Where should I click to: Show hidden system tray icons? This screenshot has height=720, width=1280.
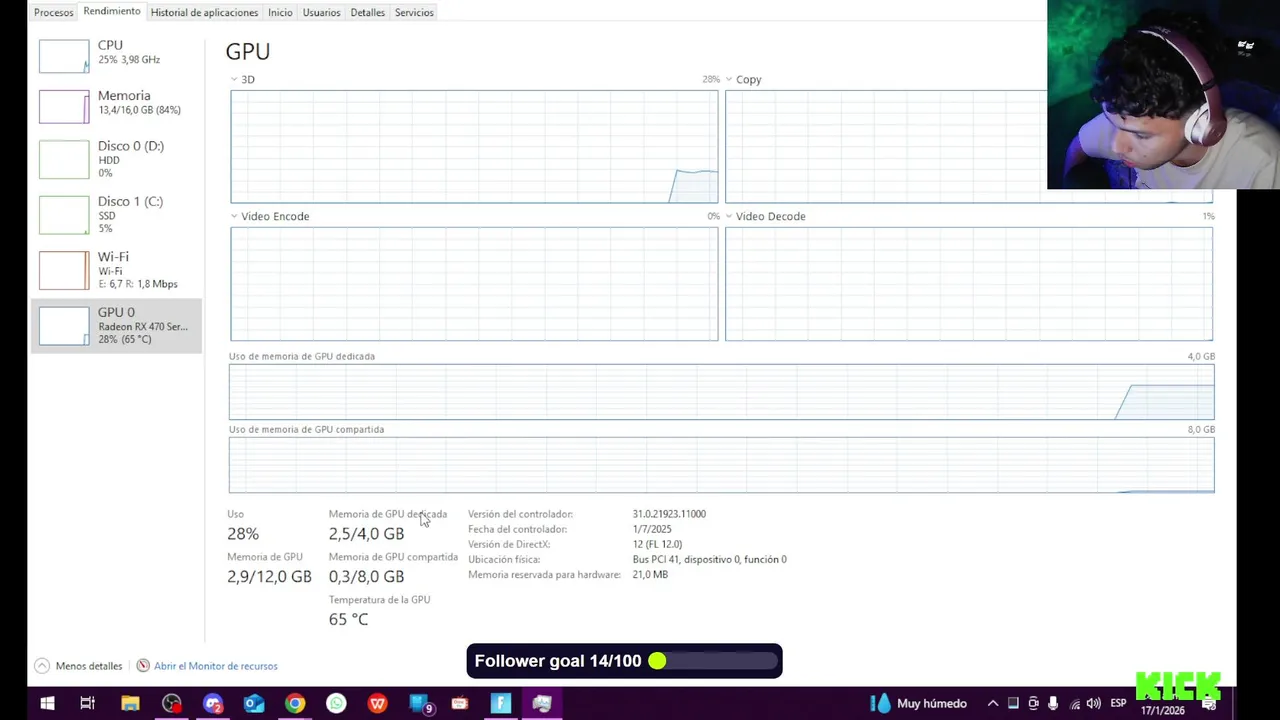coord(993,704)
